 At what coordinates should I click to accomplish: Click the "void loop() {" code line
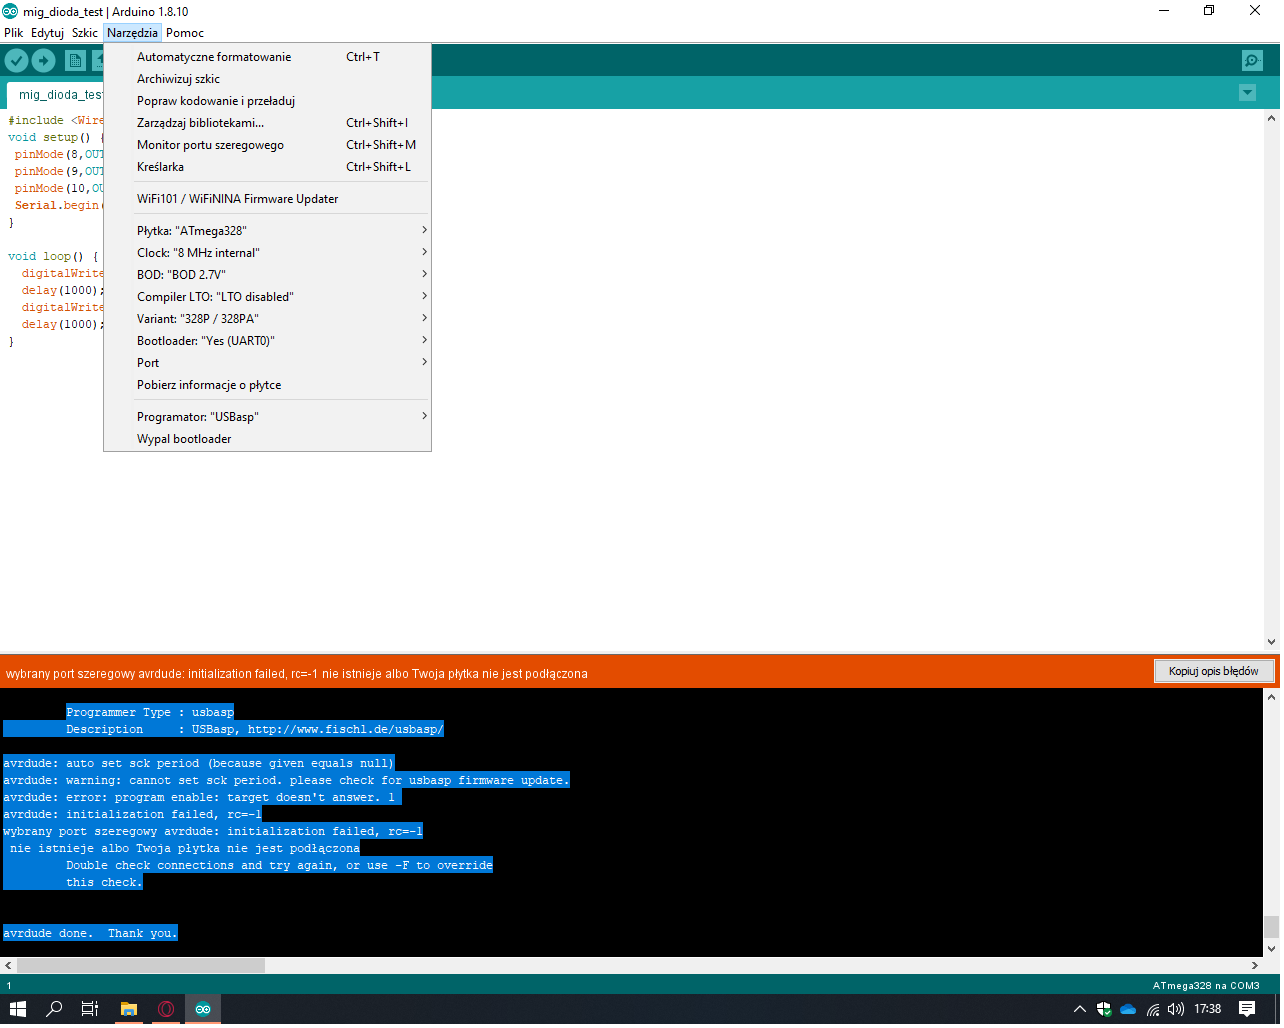click(x=53, y=256)
